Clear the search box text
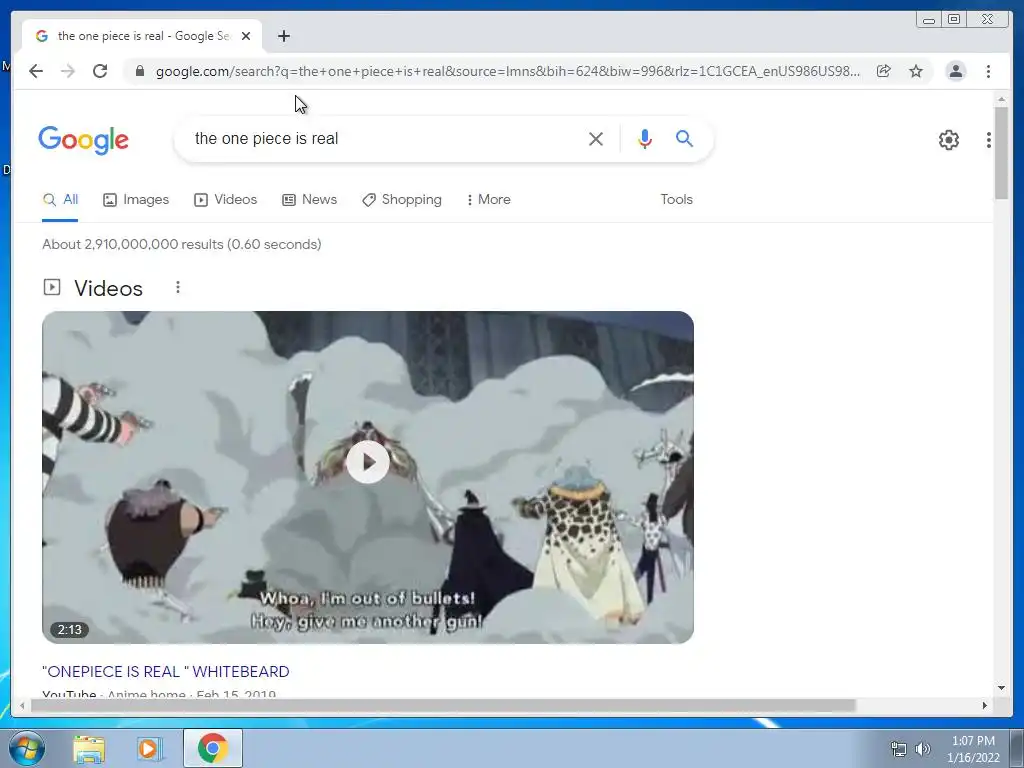 pos(596,138)
